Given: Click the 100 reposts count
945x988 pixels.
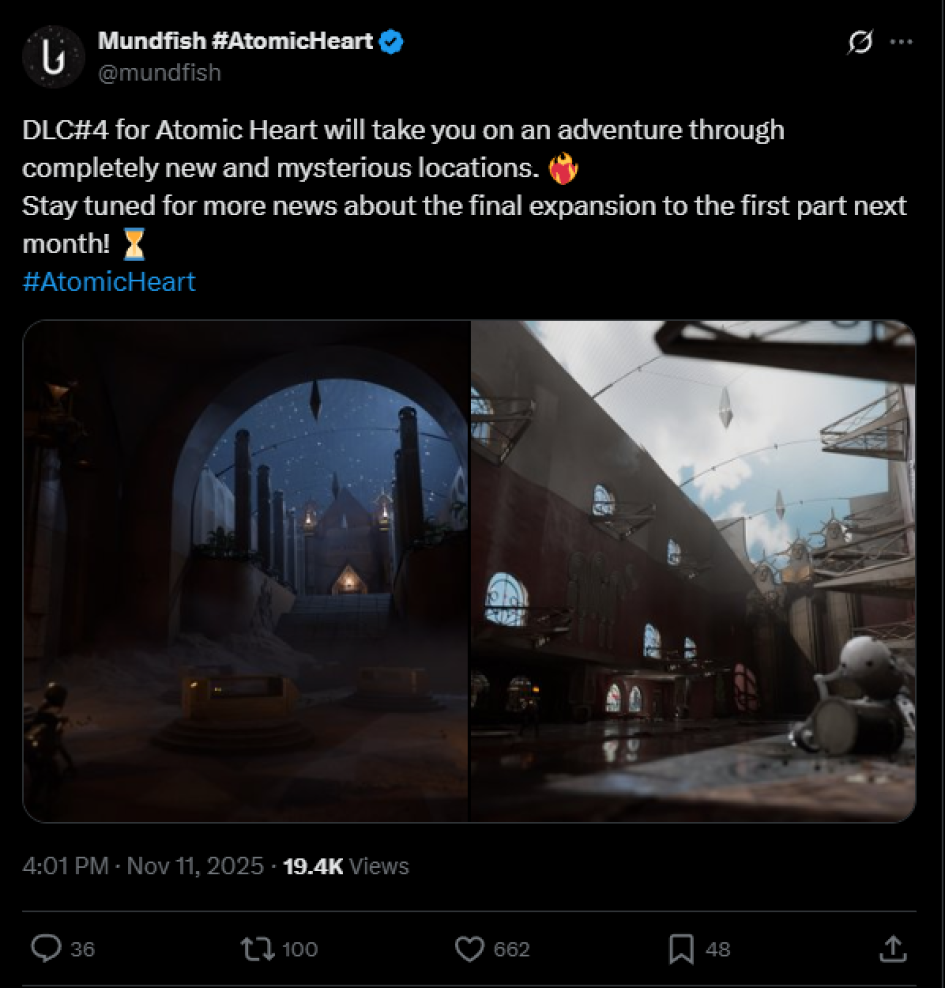Looking at the screenshot, I should [300, 949].
